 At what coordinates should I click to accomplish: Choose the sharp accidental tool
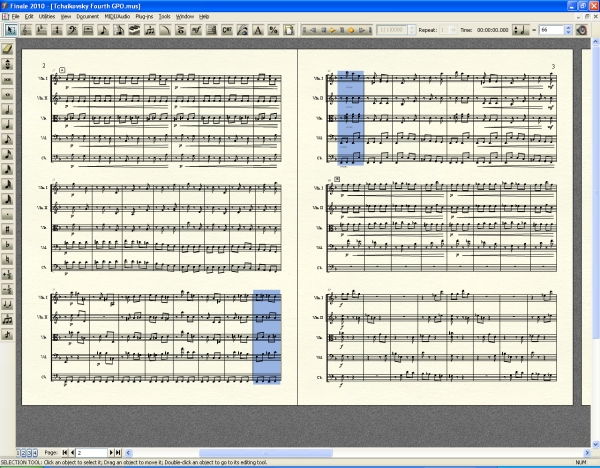click(x=7, y=230)
